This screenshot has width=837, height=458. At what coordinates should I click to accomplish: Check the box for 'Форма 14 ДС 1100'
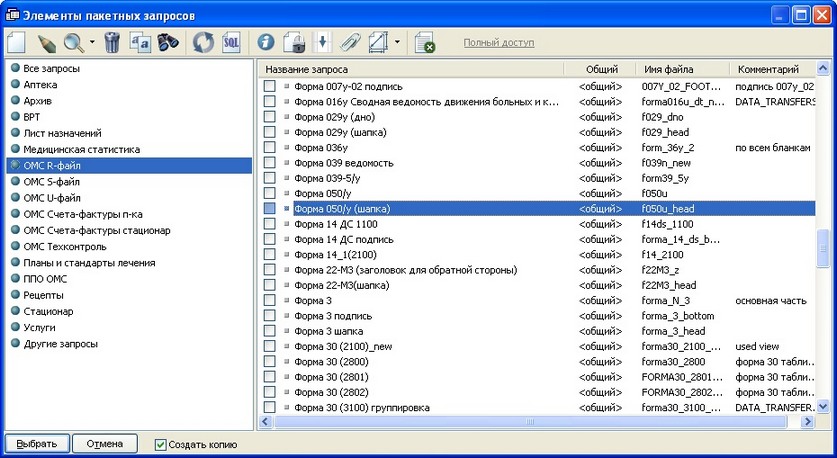pyautogui.click(x=270, y=224)
